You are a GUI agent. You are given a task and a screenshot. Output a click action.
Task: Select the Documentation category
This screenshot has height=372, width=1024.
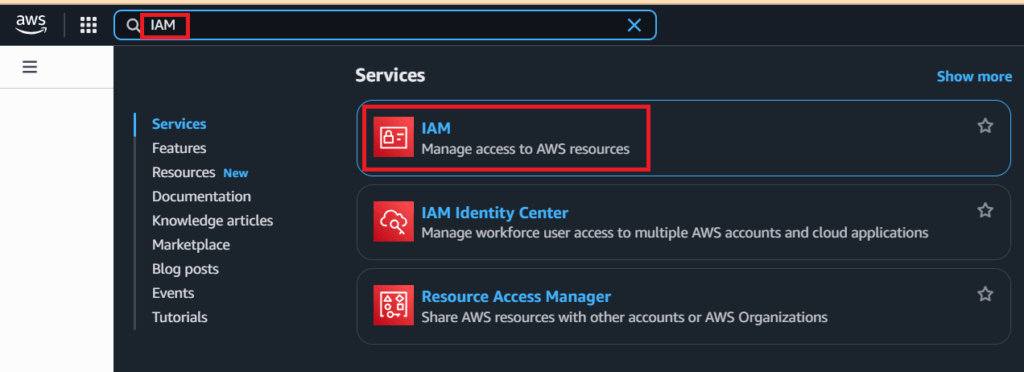pyautogui.click(x=201, y=196)
